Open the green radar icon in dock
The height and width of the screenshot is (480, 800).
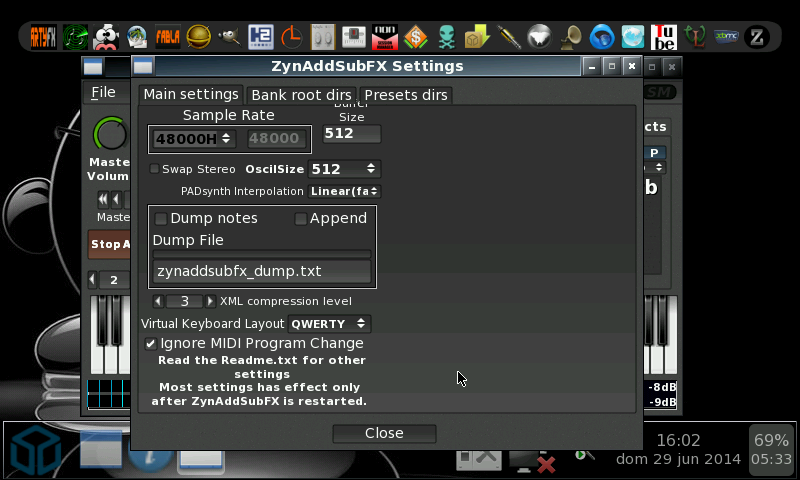[x=75, y=37]
